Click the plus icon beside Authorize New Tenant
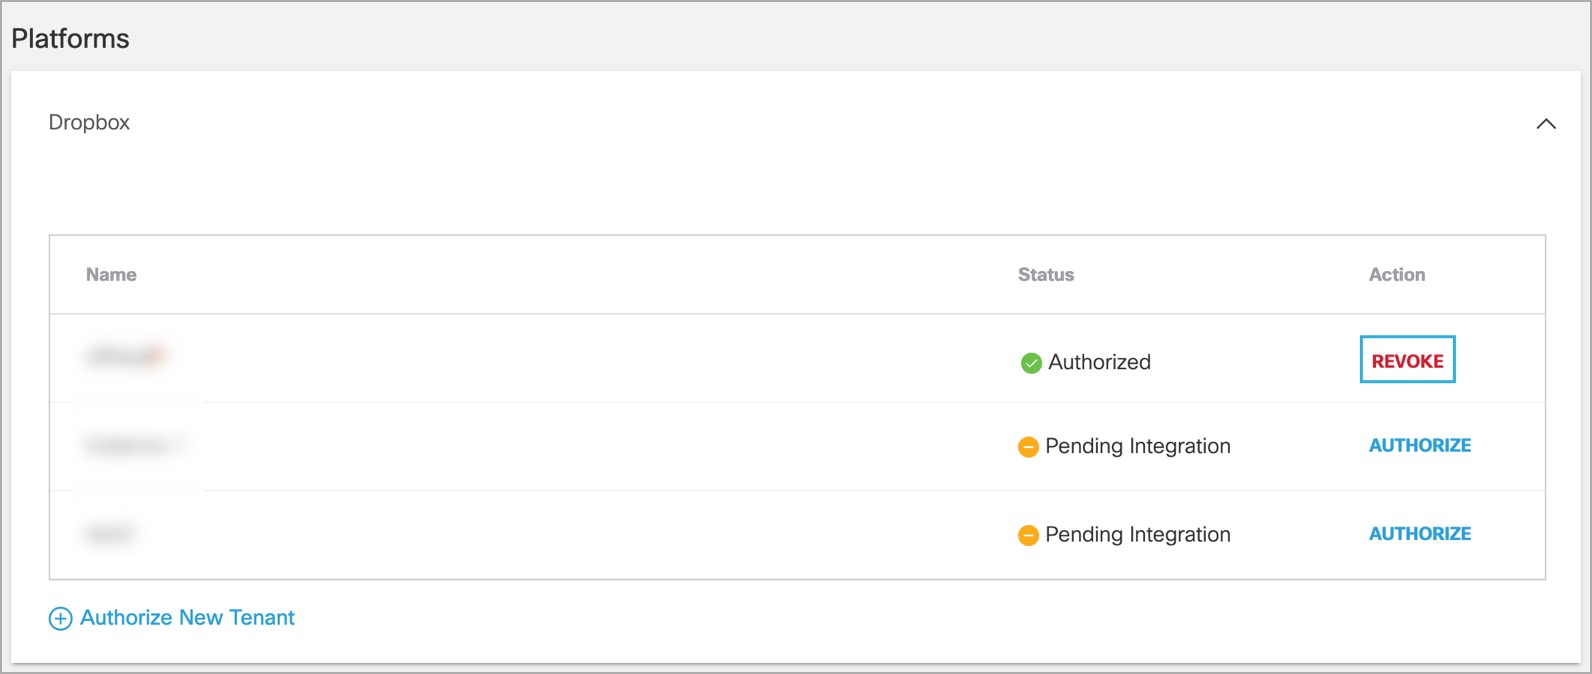Image resolution: width=1592 pixels, height=674 pixels. coord(60,619)
